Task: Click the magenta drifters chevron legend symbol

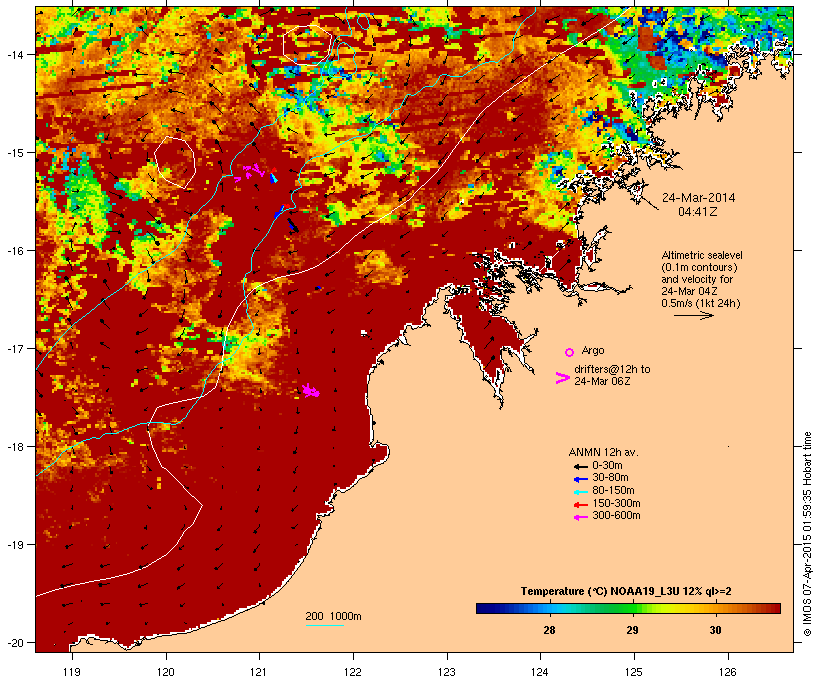Action: 562,378
